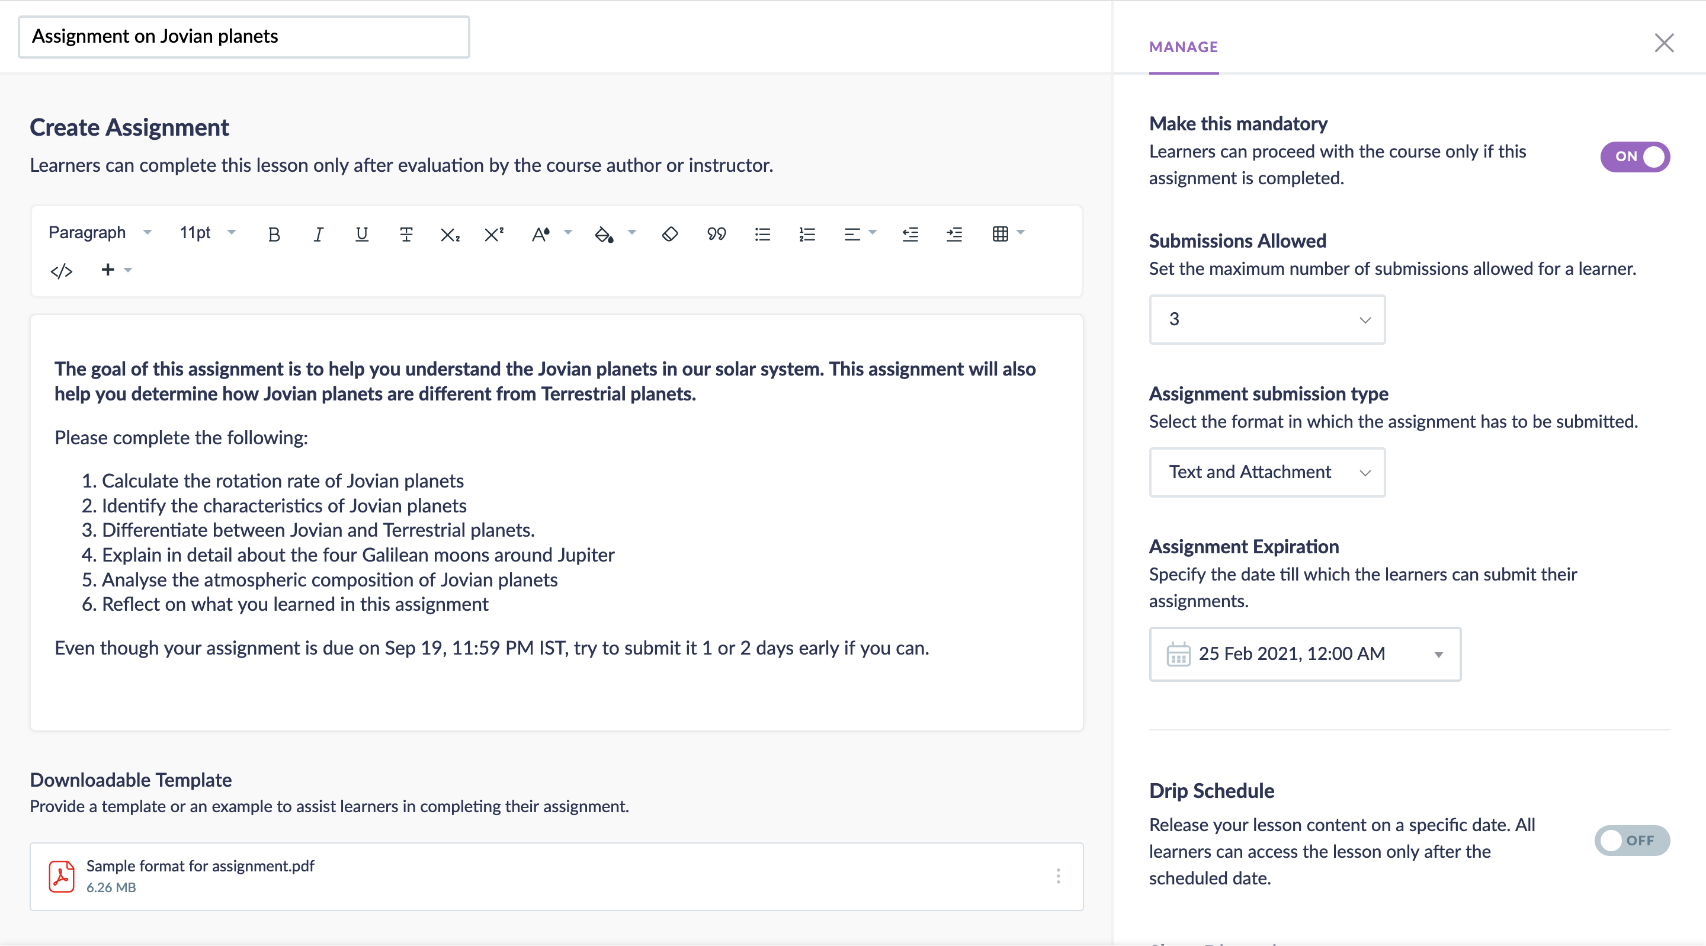The height and width of the screenshot is (946, 1706).
Task: Turn off the Make this mandatory toggle
Action: (1634, 157)
